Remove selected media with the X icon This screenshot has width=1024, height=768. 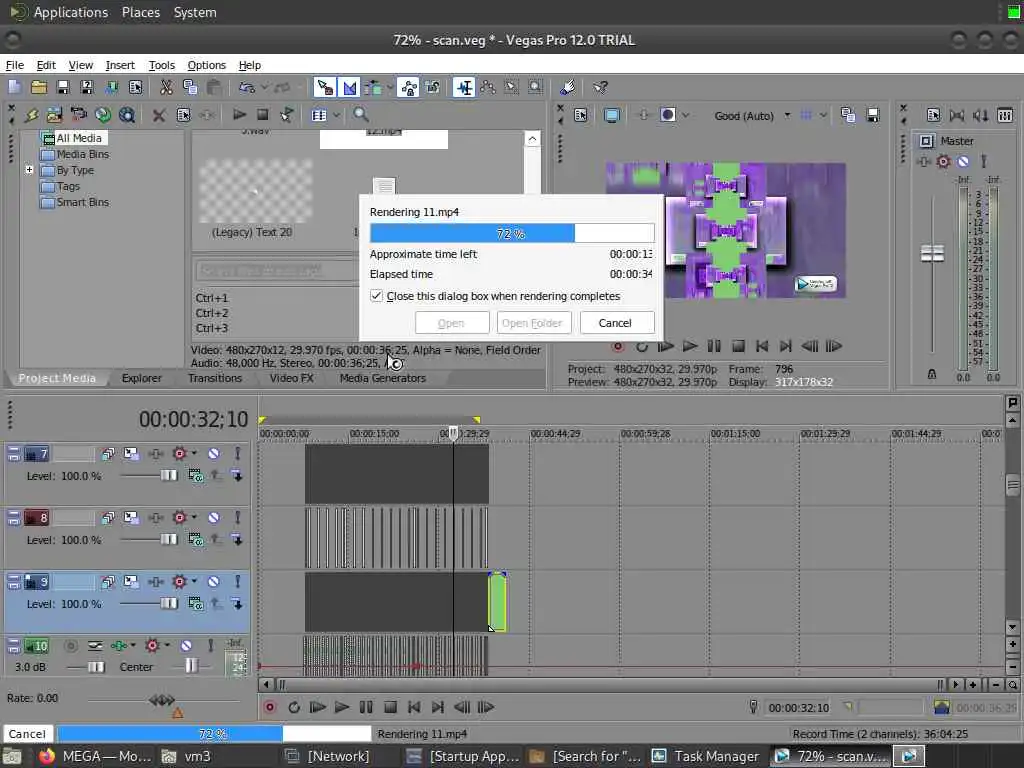[x=158, y=116]
